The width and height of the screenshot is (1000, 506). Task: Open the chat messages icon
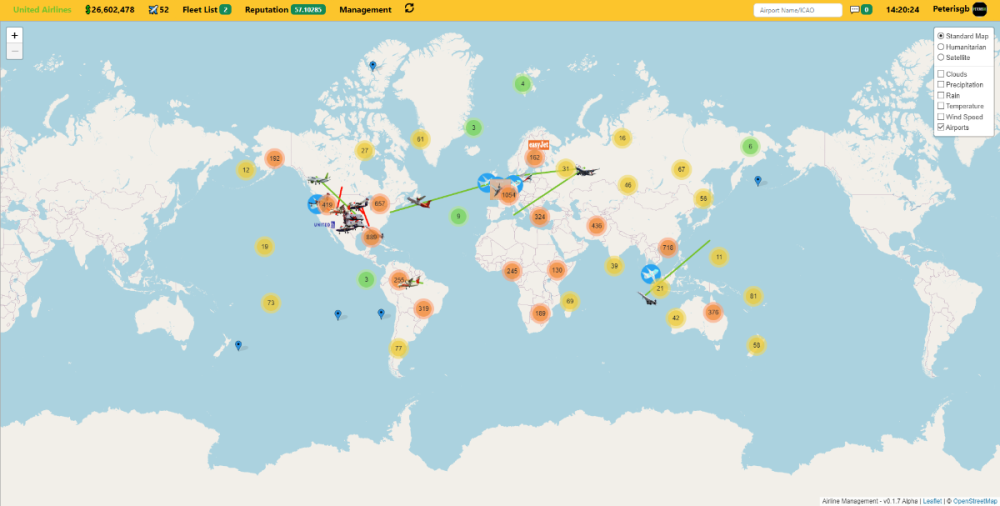pos(854,10)
